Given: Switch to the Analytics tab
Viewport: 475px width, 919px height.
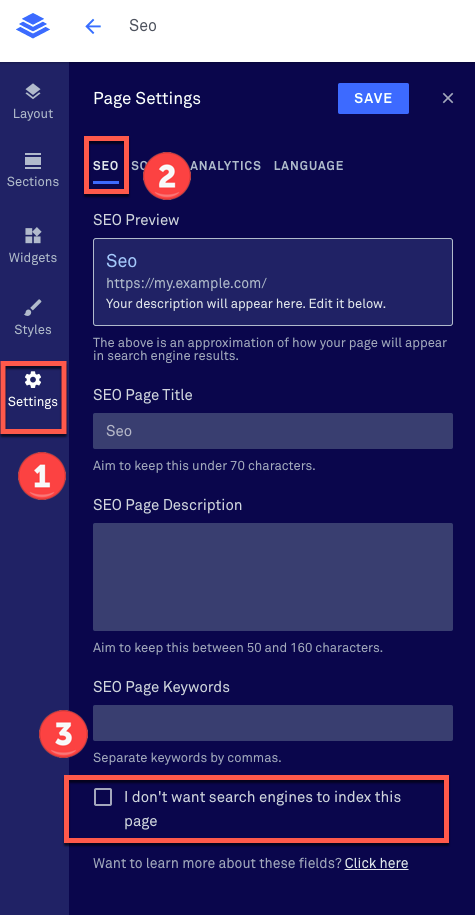Looking at the screenshot, I should pos(226,166).
